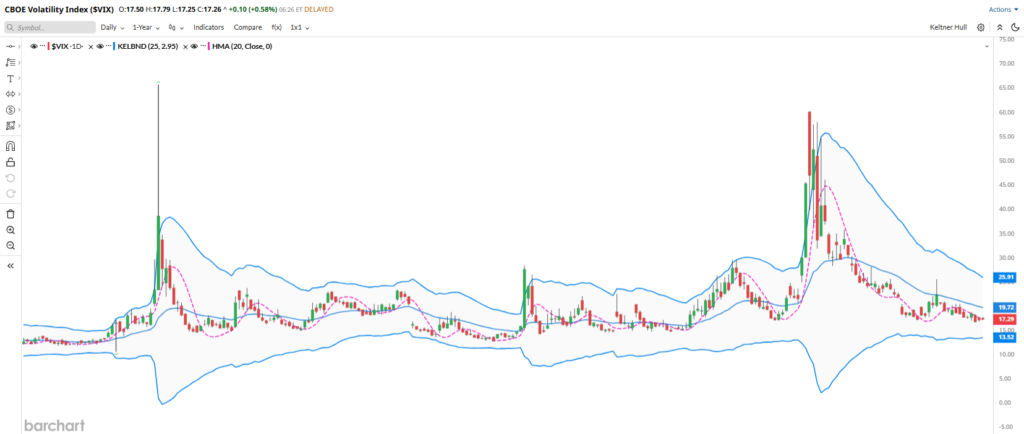Open the Daily period dropdown

[x=112, y=27]
